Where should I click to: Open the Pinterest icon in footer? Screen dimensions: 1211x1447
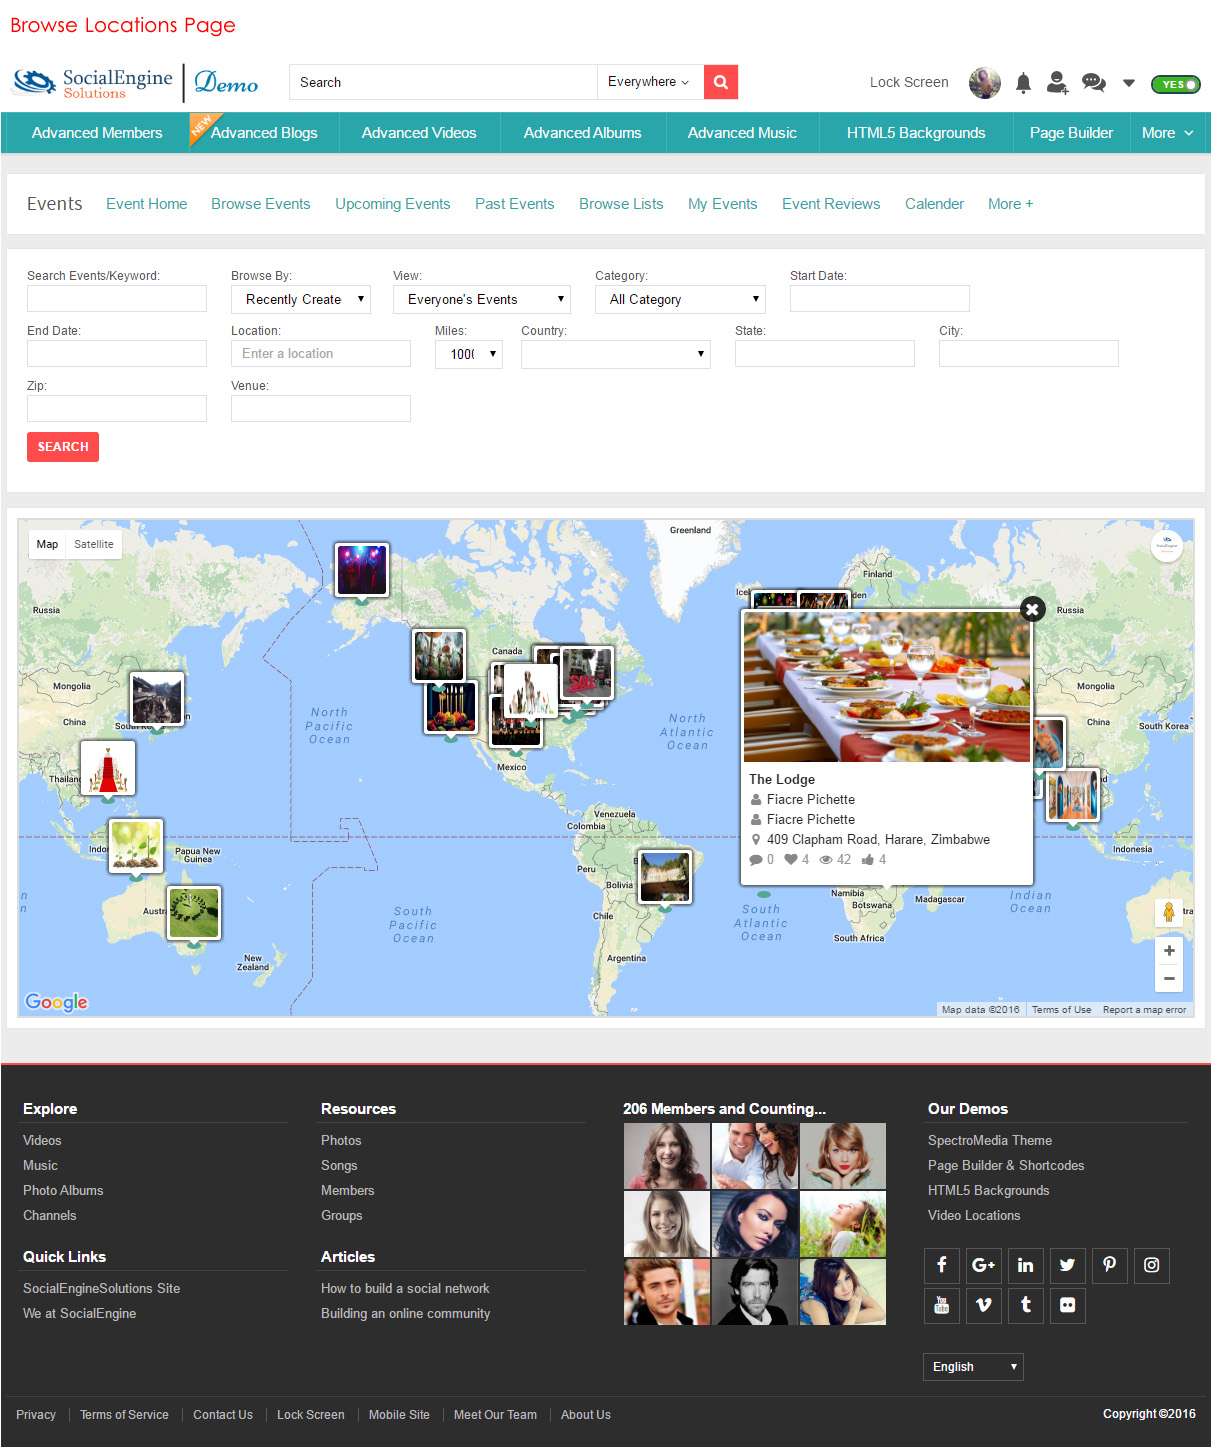(x=1109, y=1265)
